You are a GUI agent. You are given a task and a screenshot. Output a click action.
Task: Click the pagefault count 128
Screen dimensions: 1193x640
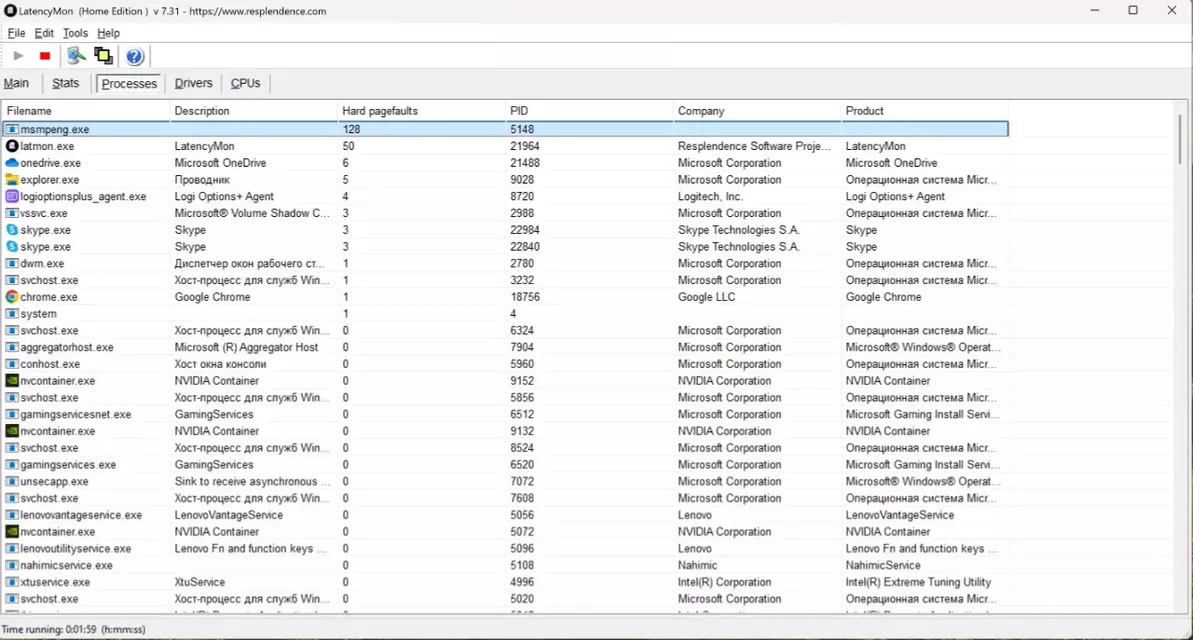[x=351, y=129]
